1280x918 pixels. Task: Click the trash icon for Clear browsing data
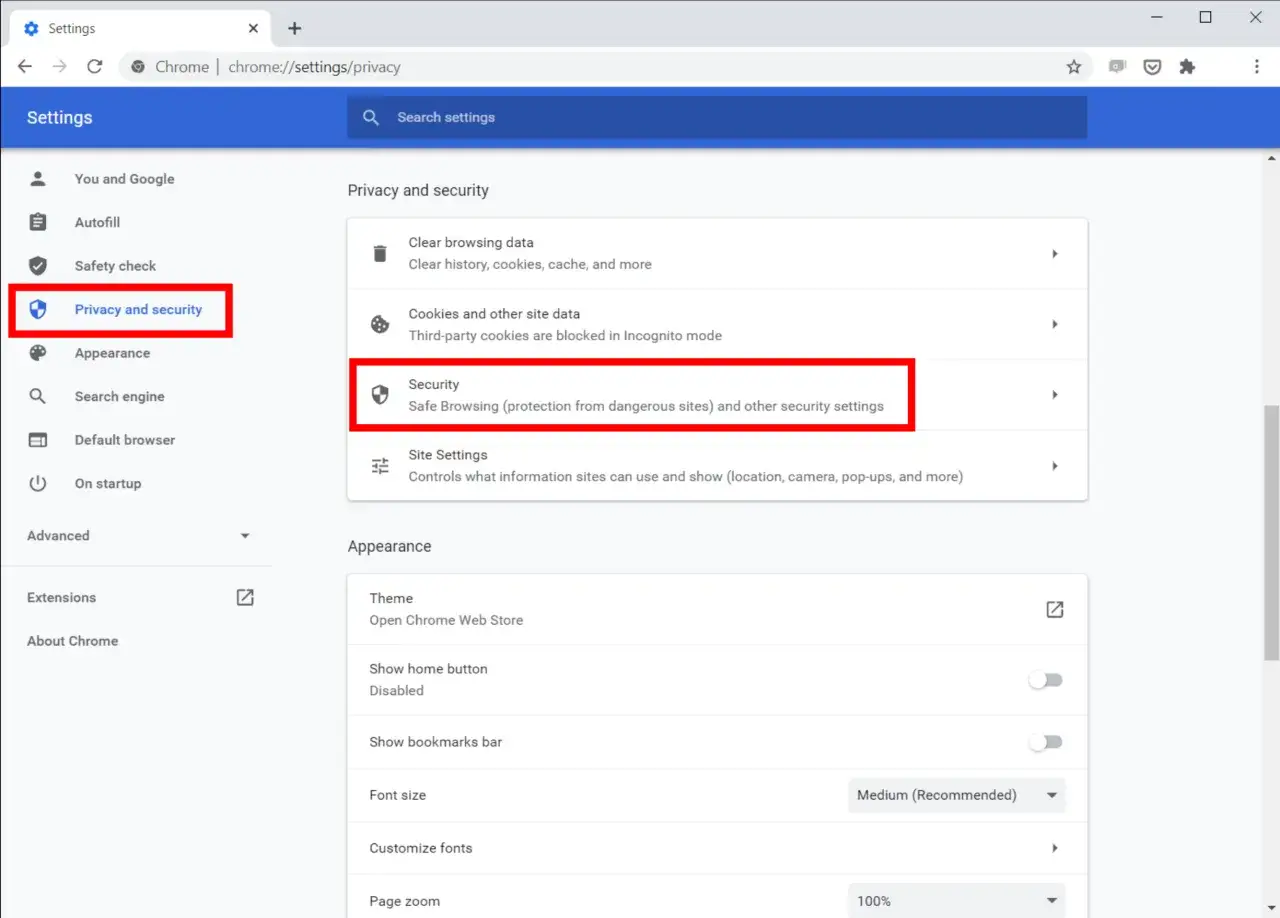pos(380,253)
